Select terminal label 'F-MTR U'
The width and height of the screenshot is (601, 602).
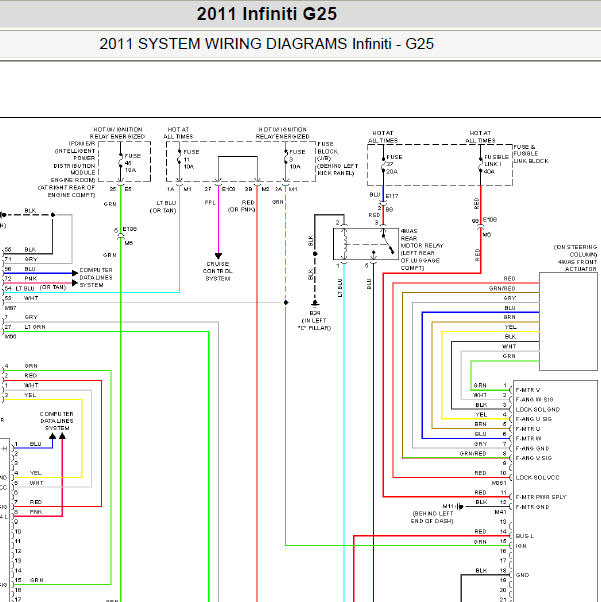coord(528,429)
